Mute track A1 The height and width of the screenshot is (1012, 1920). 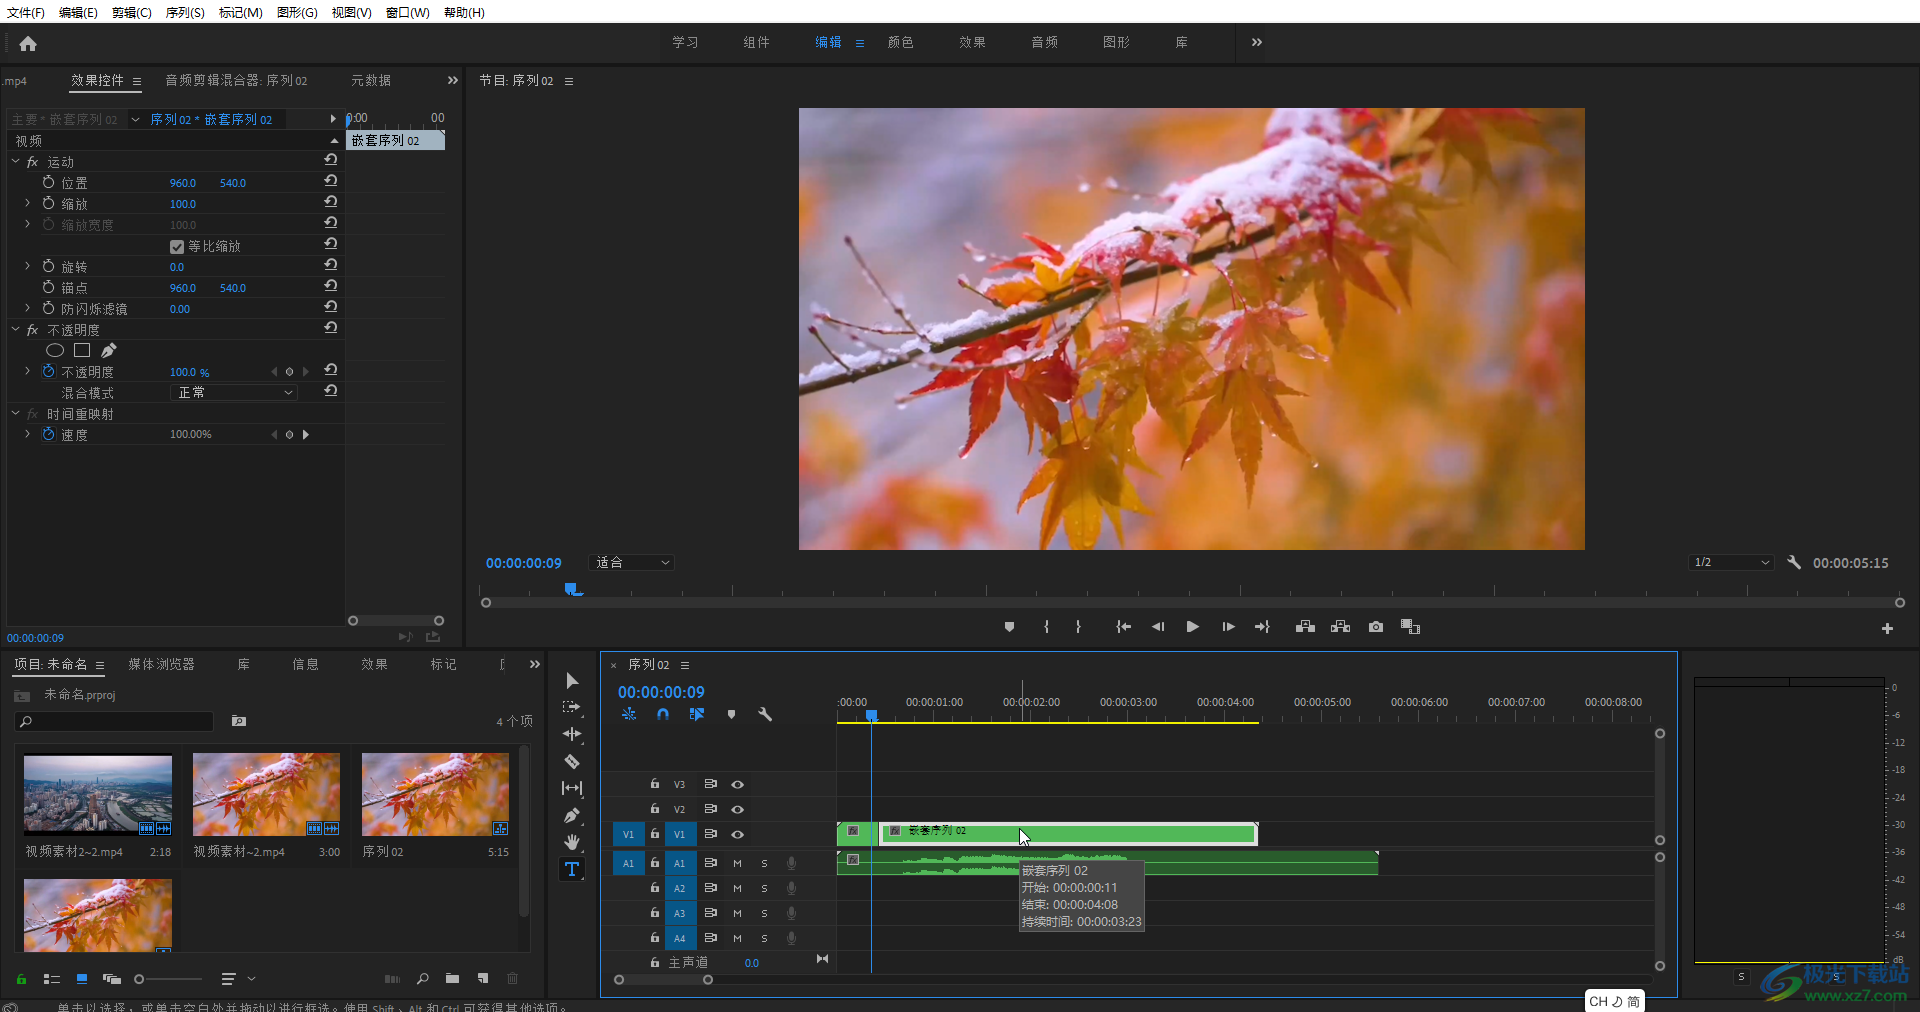point(737,863)
